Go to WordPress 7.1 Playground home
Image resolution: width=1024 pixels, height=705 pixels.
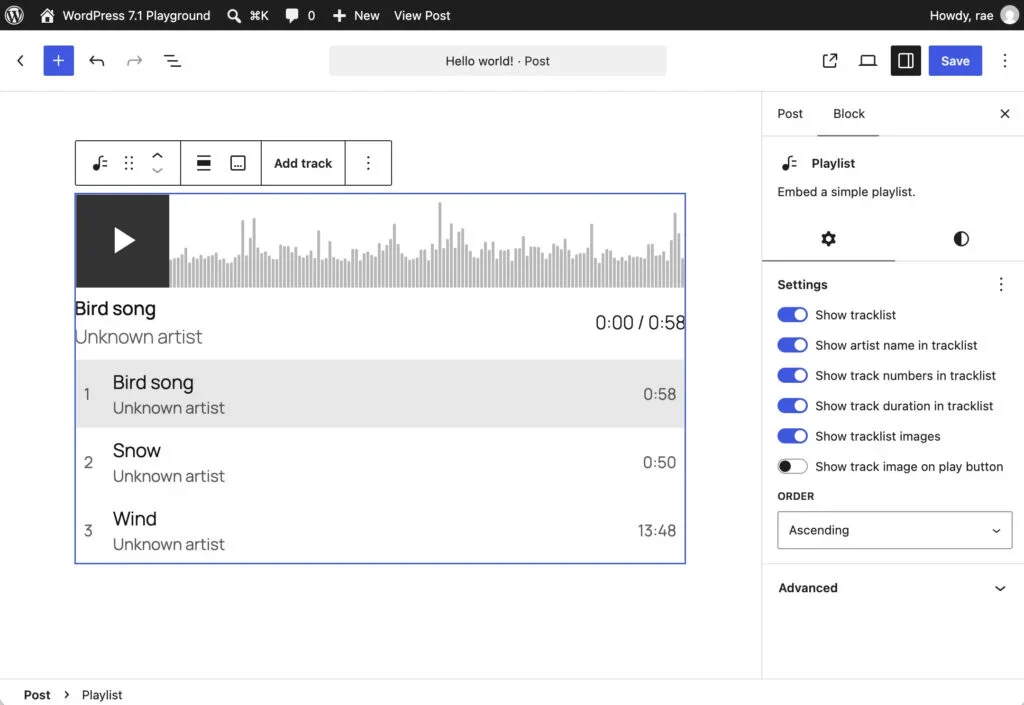coord(125,15)
